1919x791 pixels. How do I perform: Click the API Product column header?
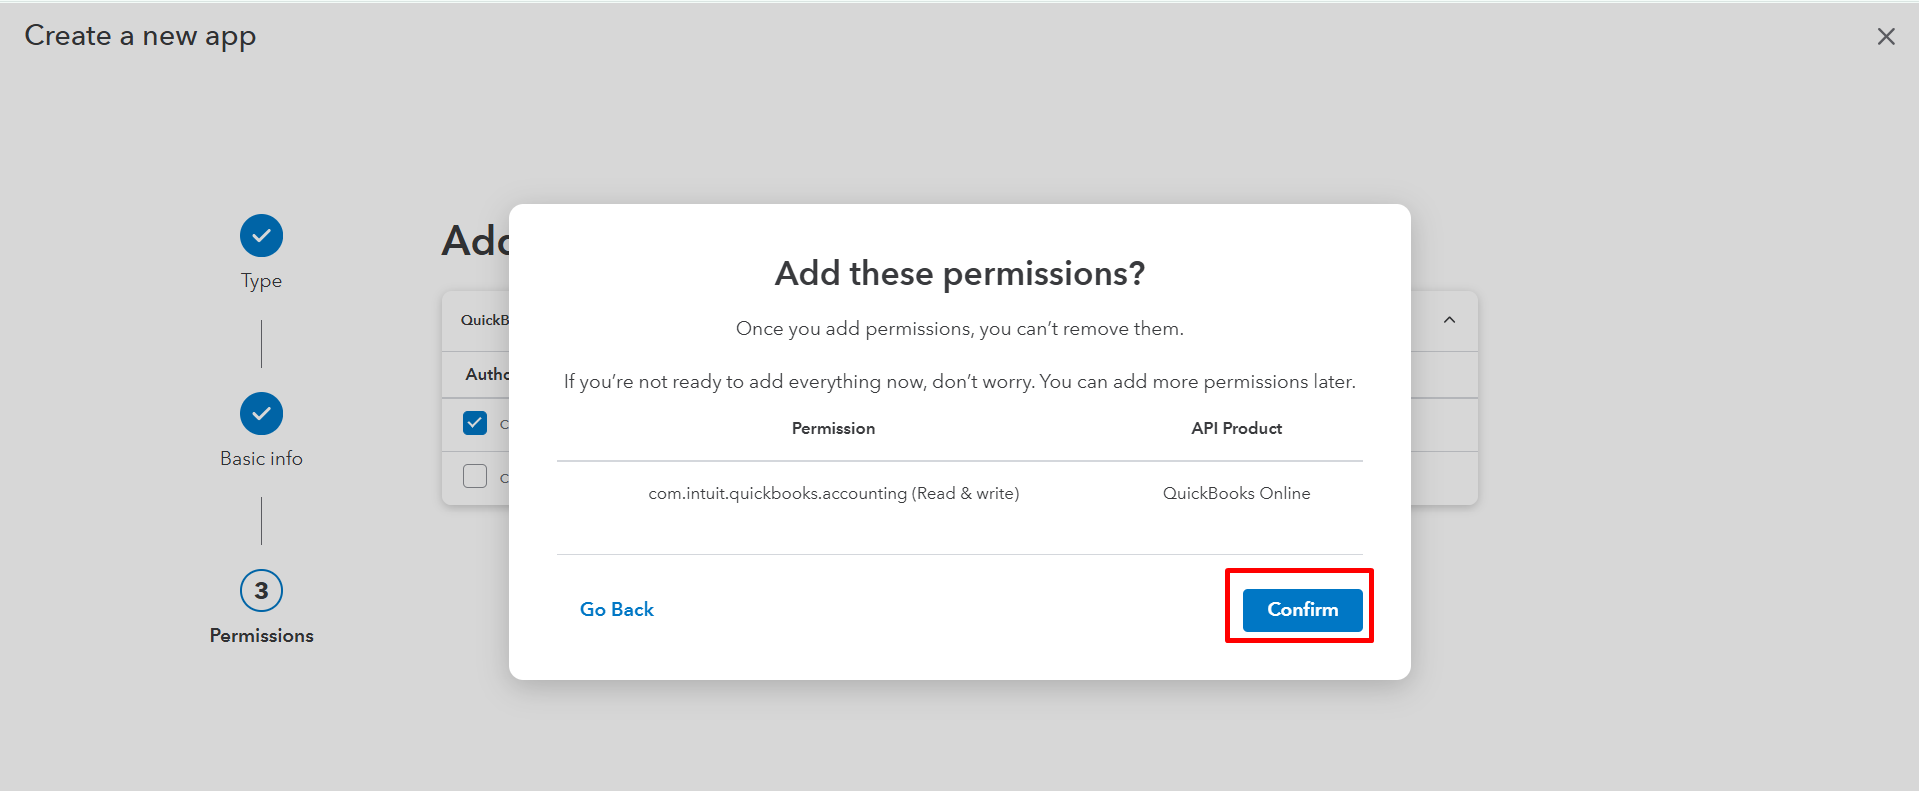click(1236, 429)
